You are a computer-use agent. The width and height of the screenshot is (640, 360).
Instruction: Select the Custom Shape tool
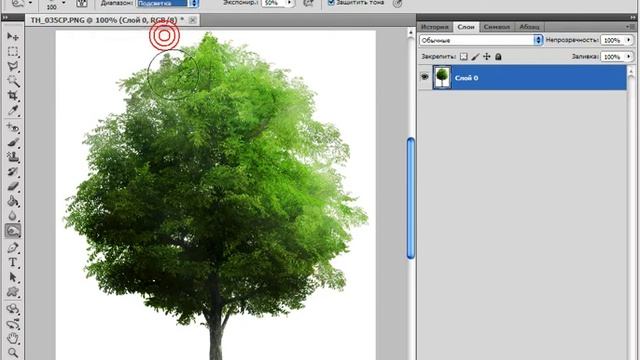tap(13, 292)
